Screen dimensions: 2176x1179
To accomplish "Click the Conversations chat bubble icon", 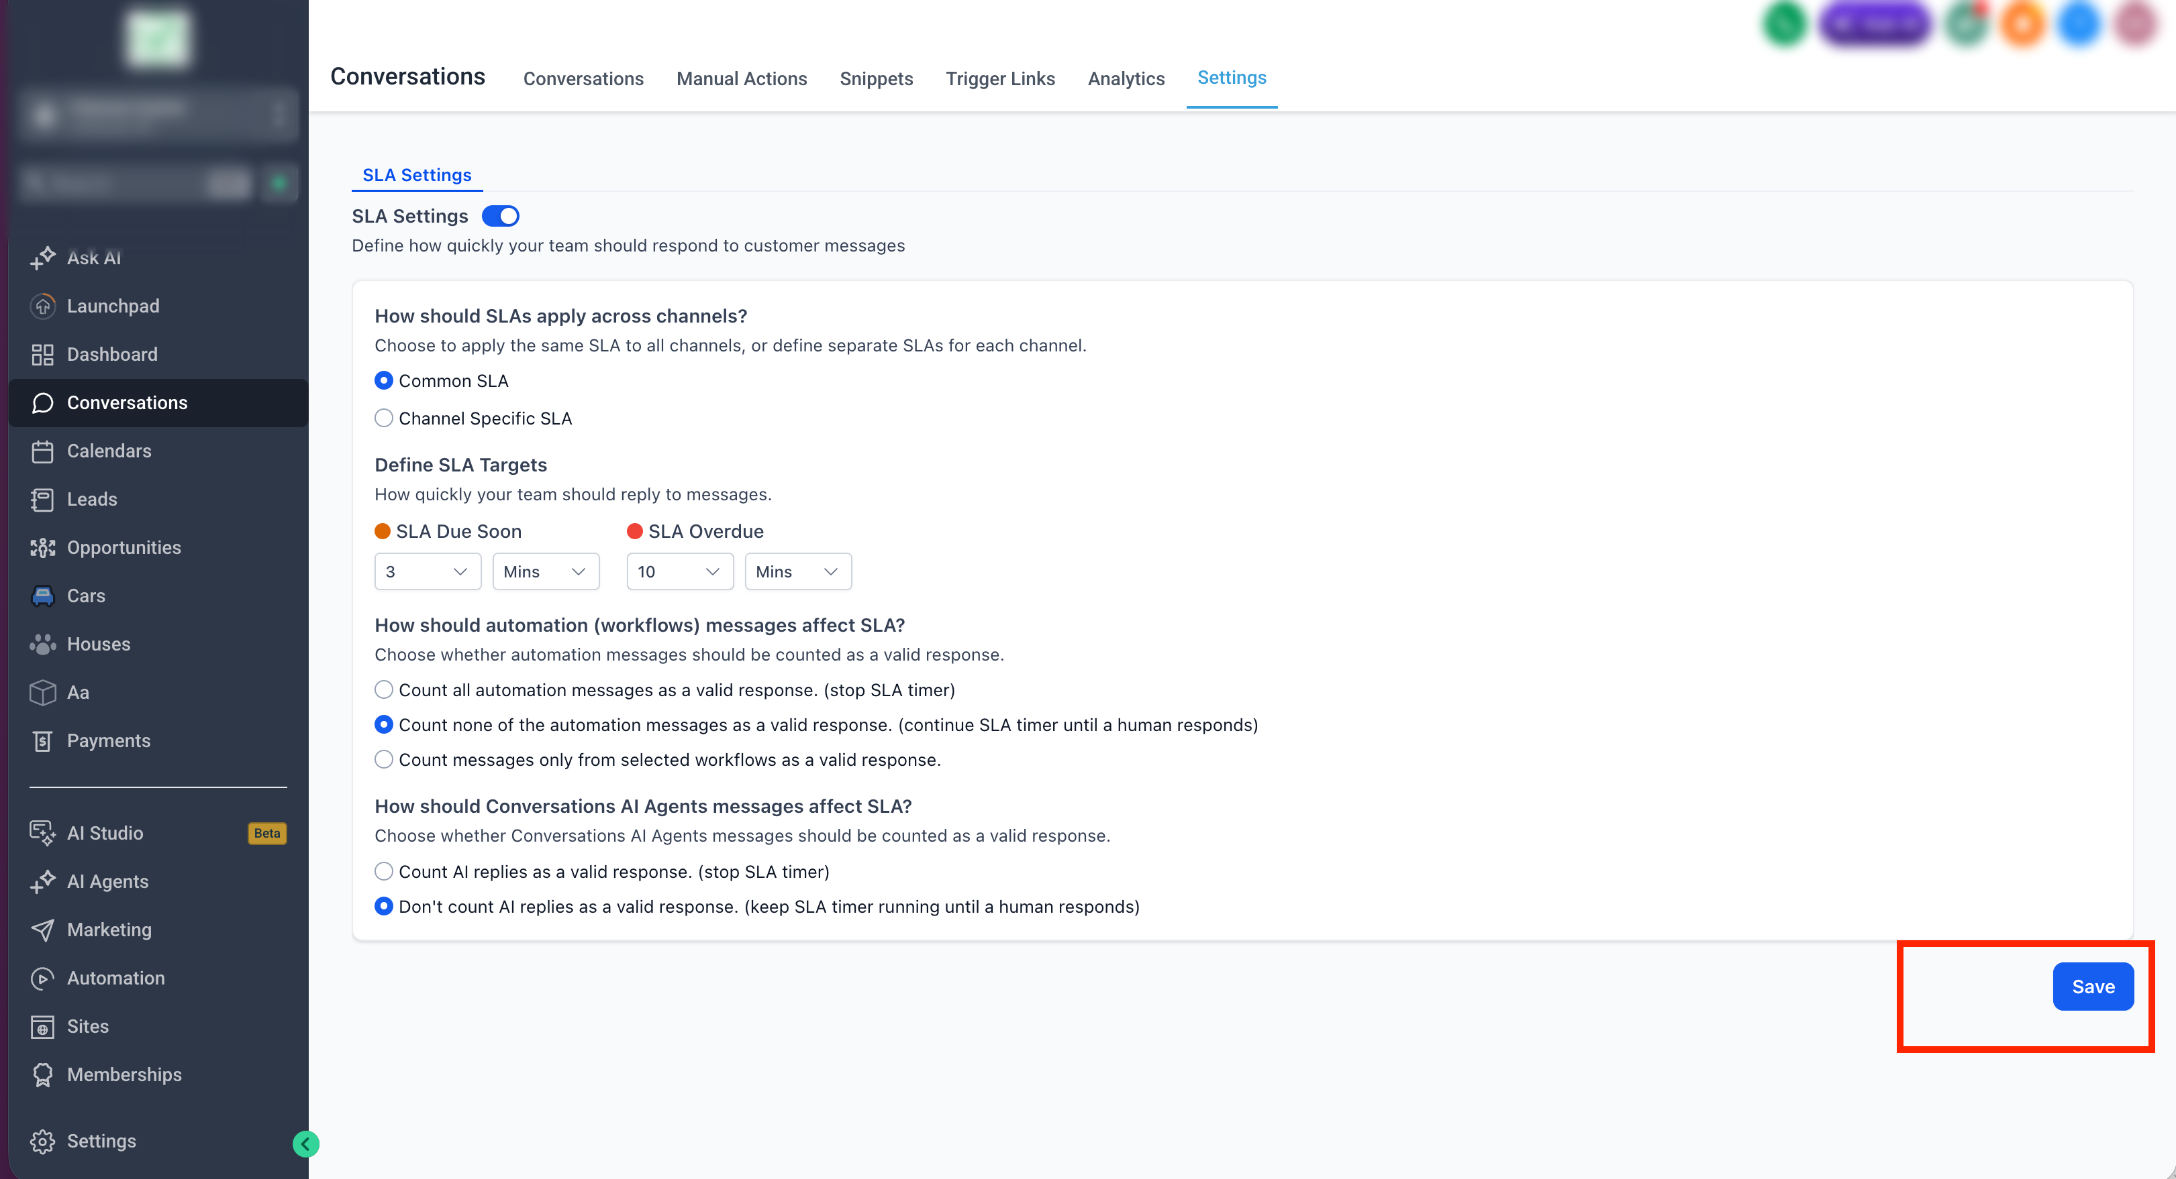I will point(42,403).
